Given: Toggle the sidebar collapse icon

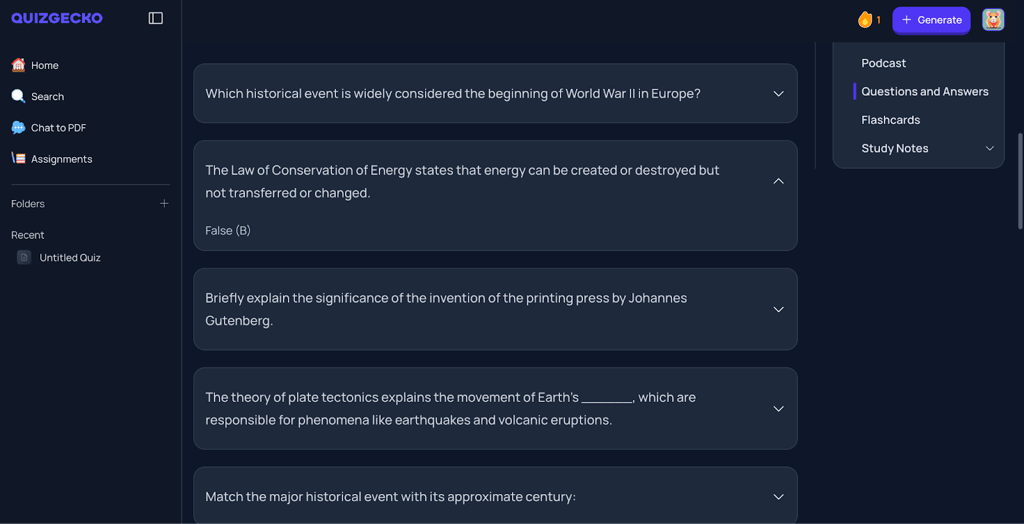Looking at the screenshot, I should 155,18.
